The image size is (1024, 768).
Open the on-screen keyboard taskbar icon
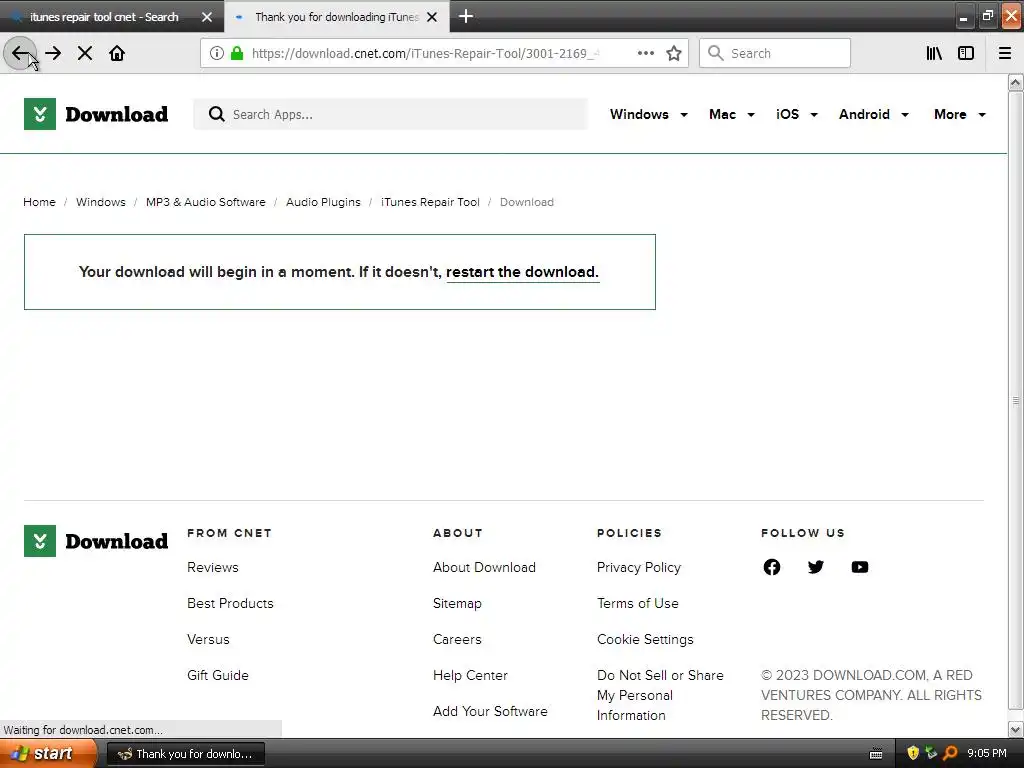(876, 754)
